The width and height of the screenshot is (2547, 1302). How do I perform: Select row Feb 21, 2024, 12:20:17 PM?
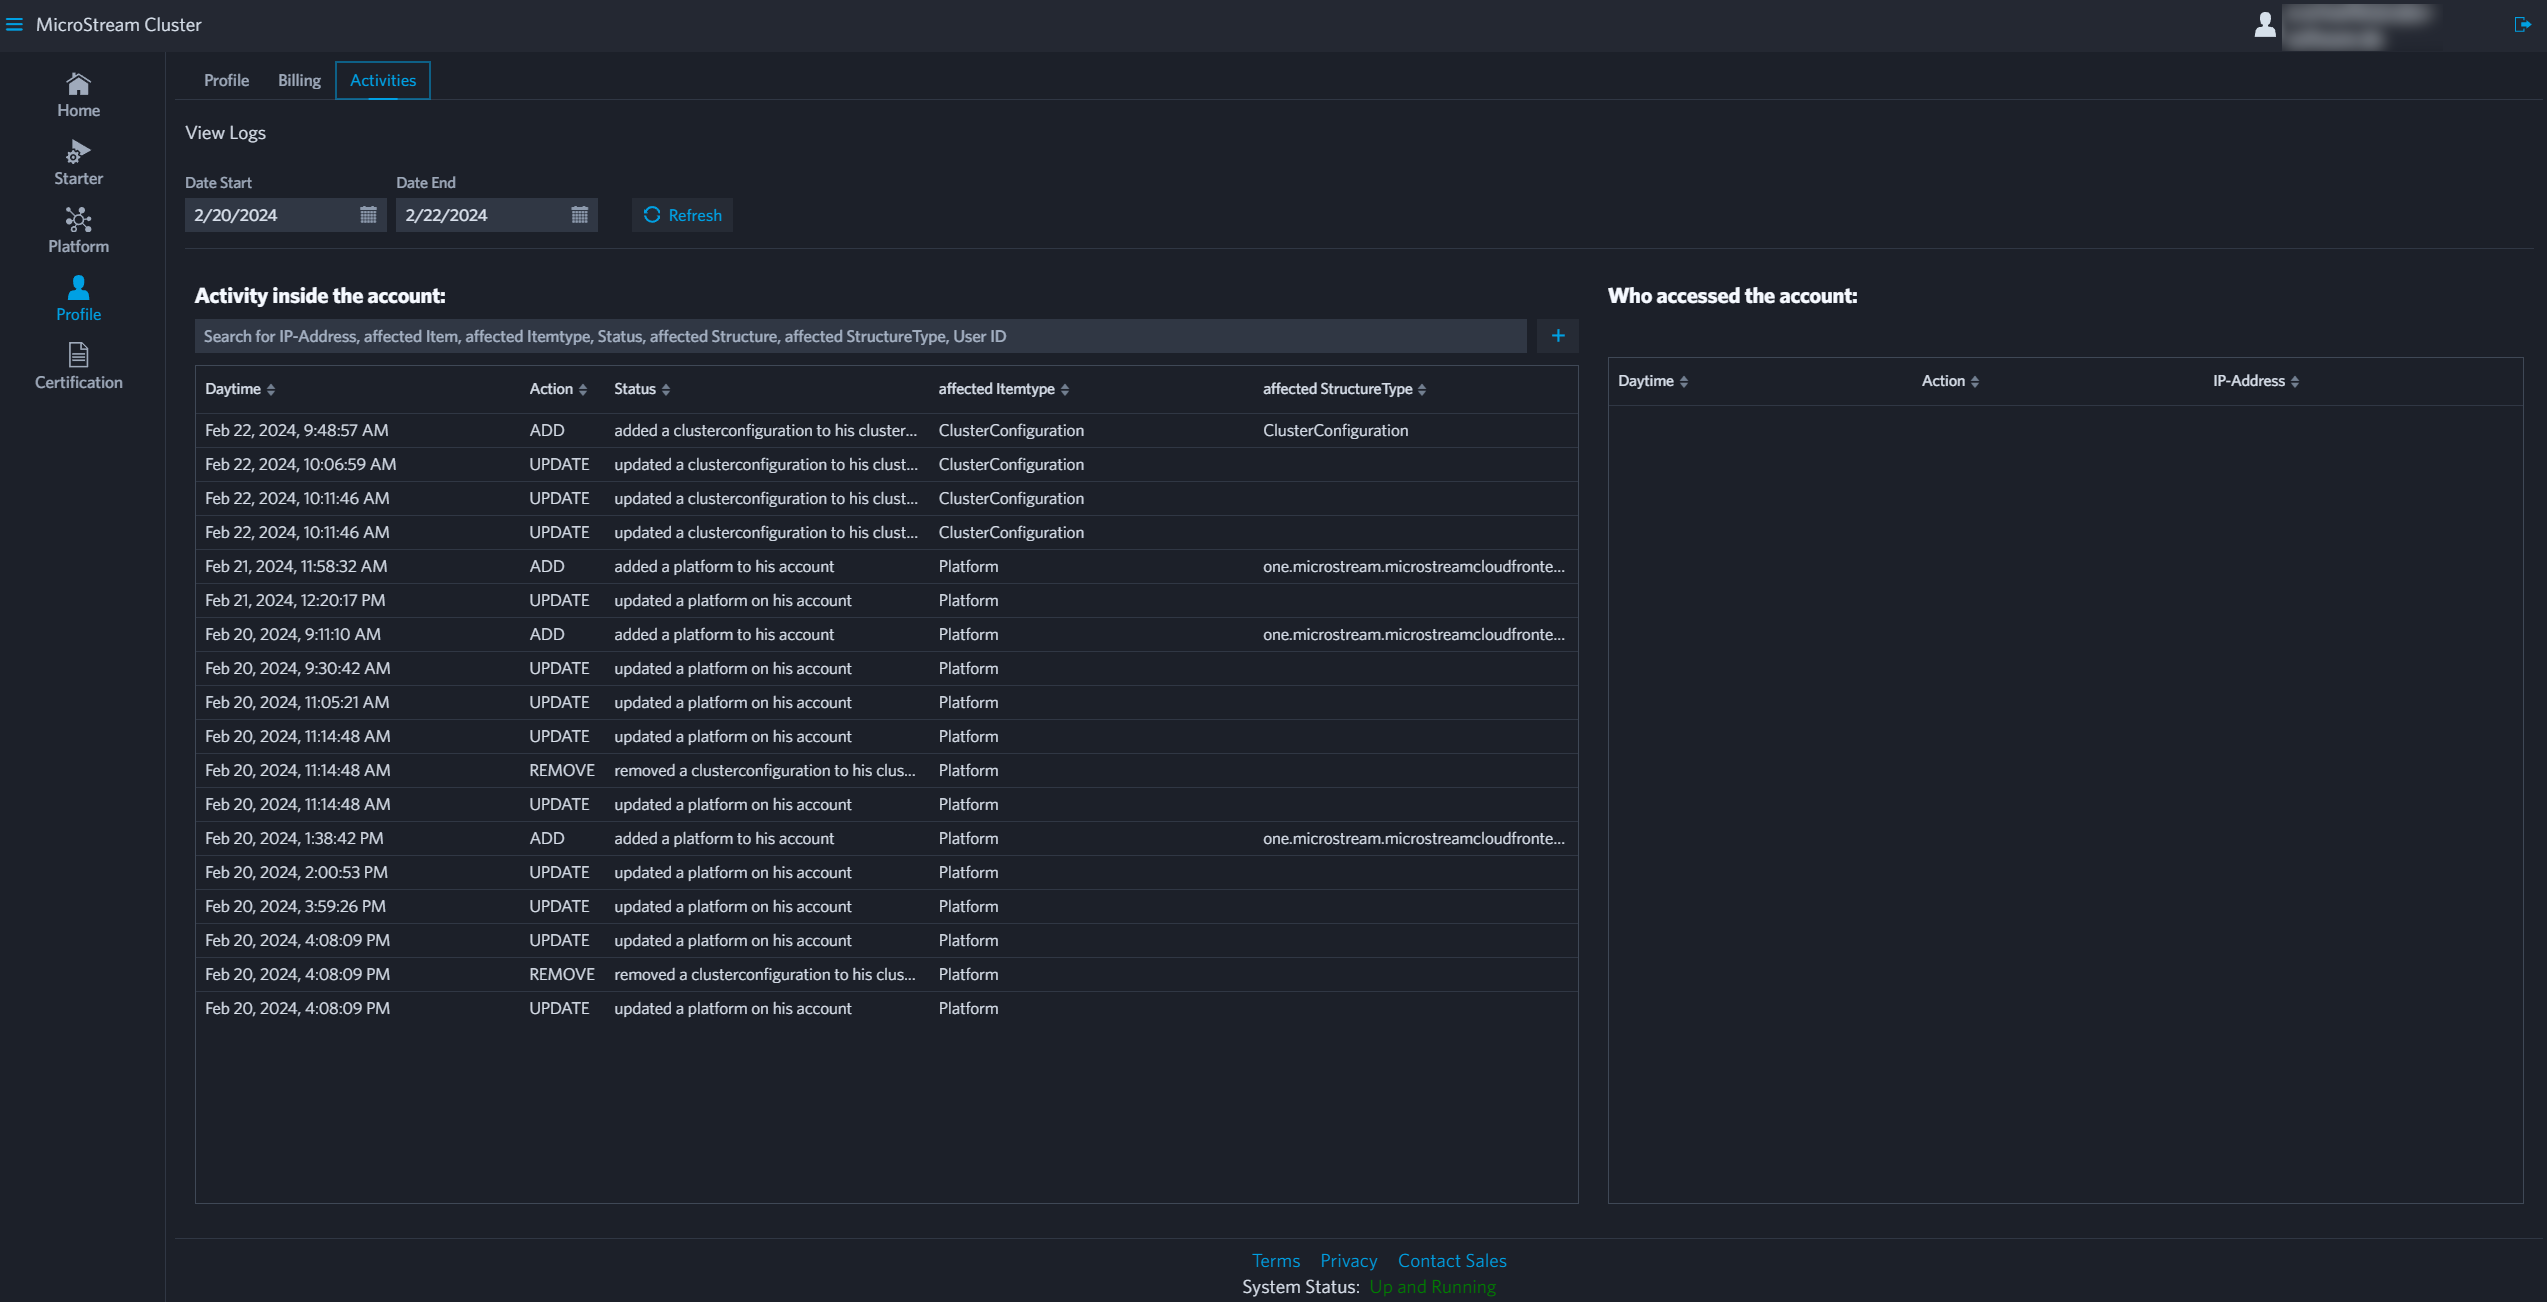coord(886,600)
